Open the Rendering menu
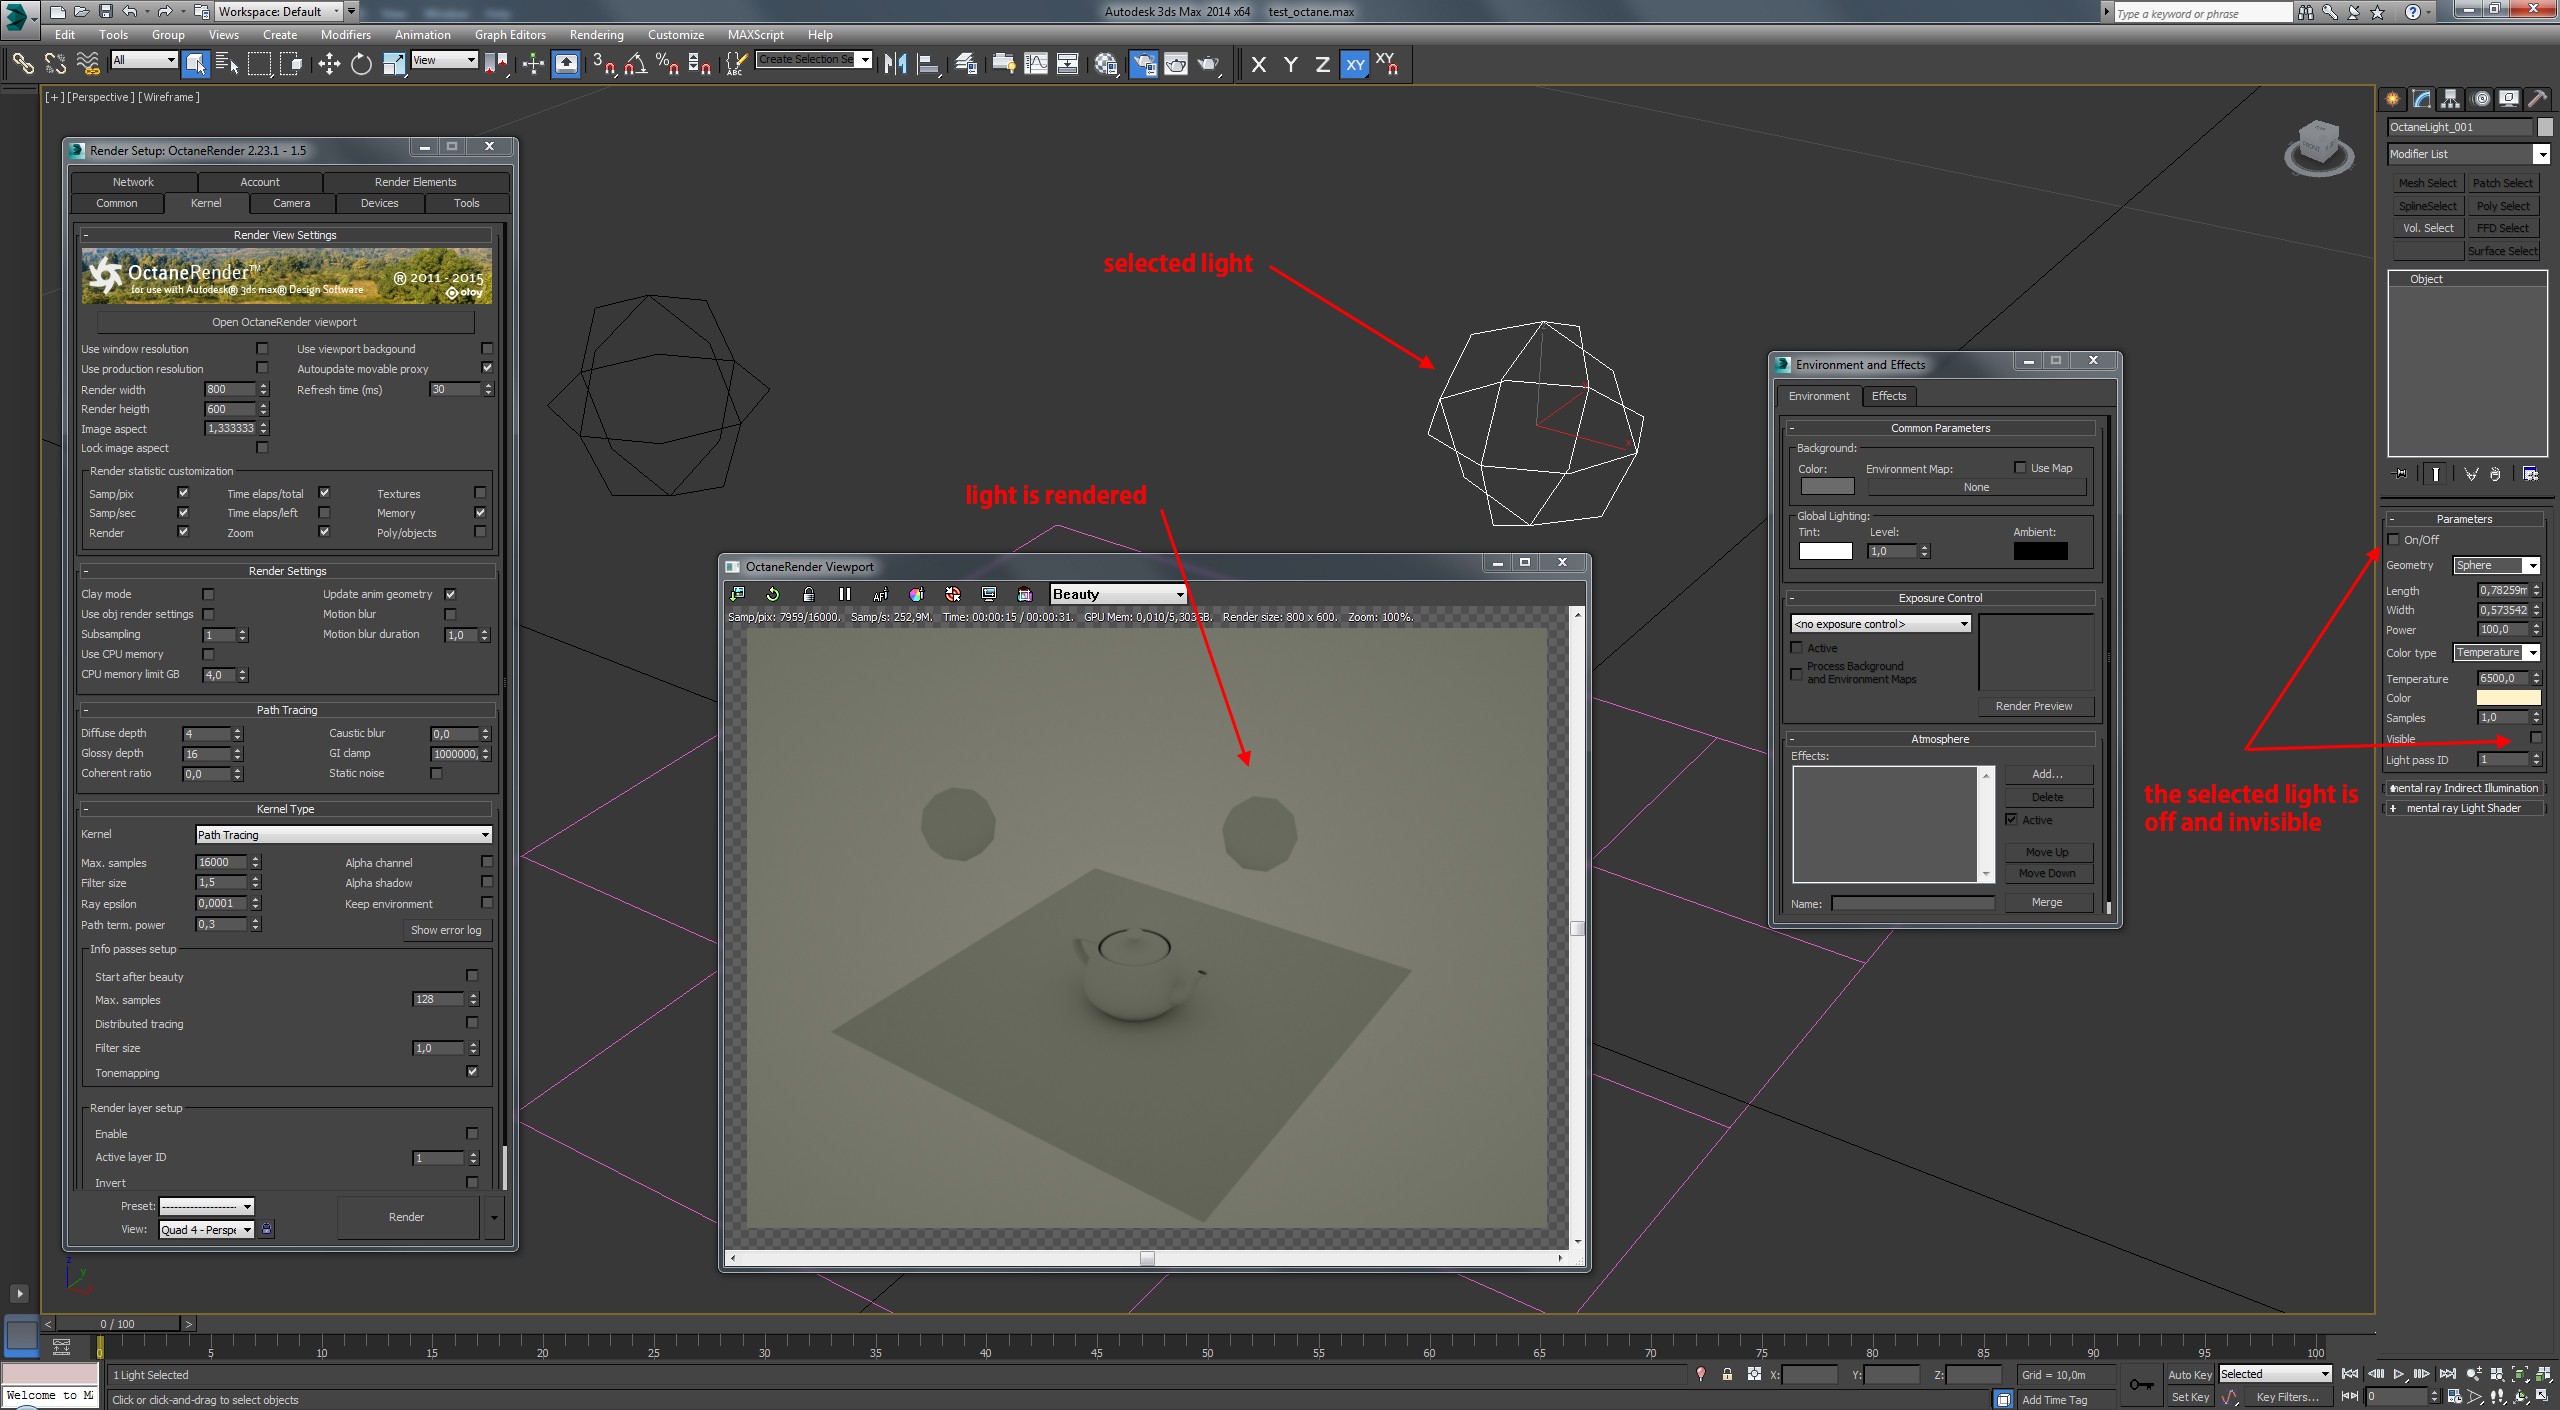The height and width of the screenshot is (1410, 2560). [596, 35]
